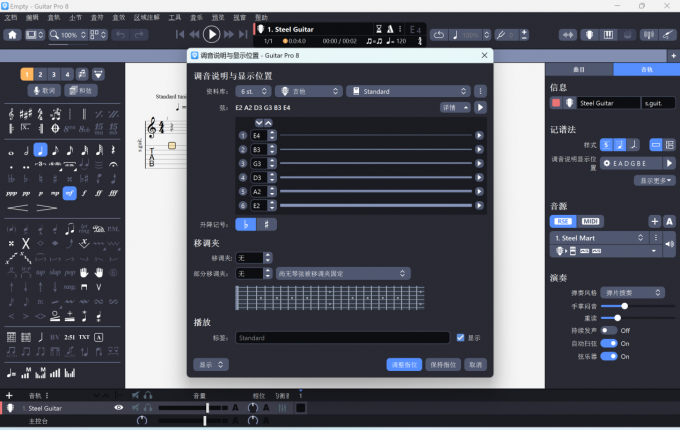Select voice 2 button in edit palette
680x430 pixels.
pos(40,75)
